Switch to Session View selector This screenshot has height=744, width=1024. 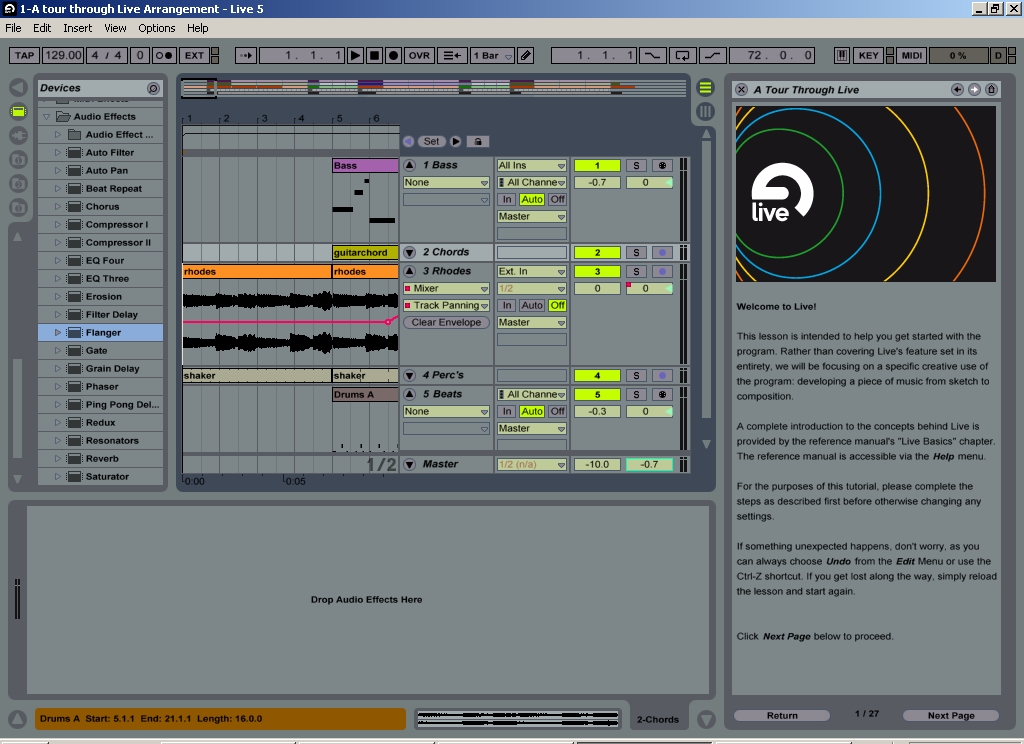tap(705, 111)
